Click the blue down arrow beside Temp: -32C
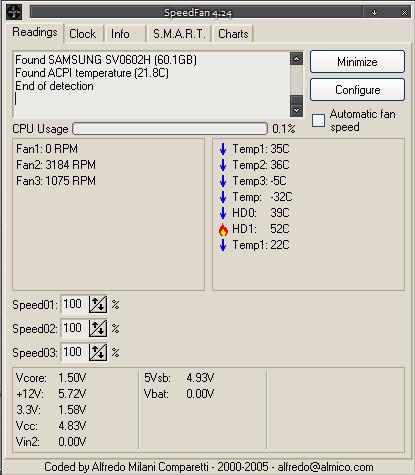Image resolution: width=415 pixels, height=475 pixels. click(x=223, y=197)
